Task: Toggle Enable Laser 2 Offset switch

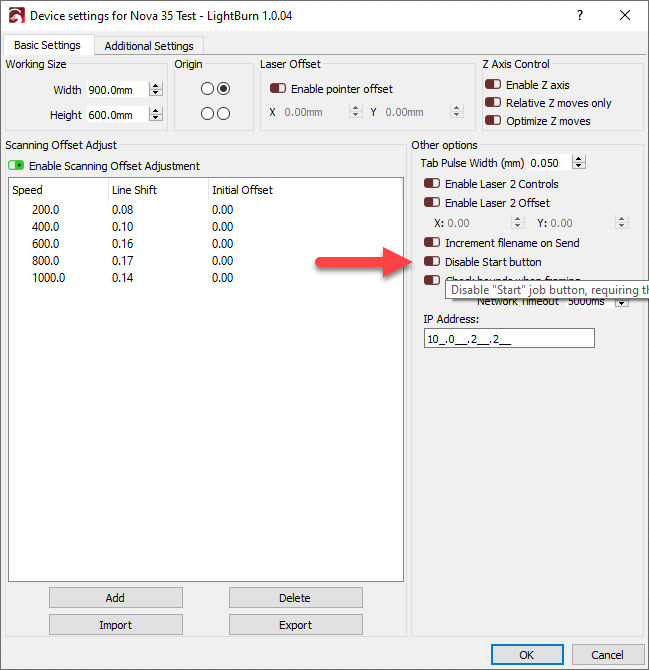Action: click(x=432, y=202)
